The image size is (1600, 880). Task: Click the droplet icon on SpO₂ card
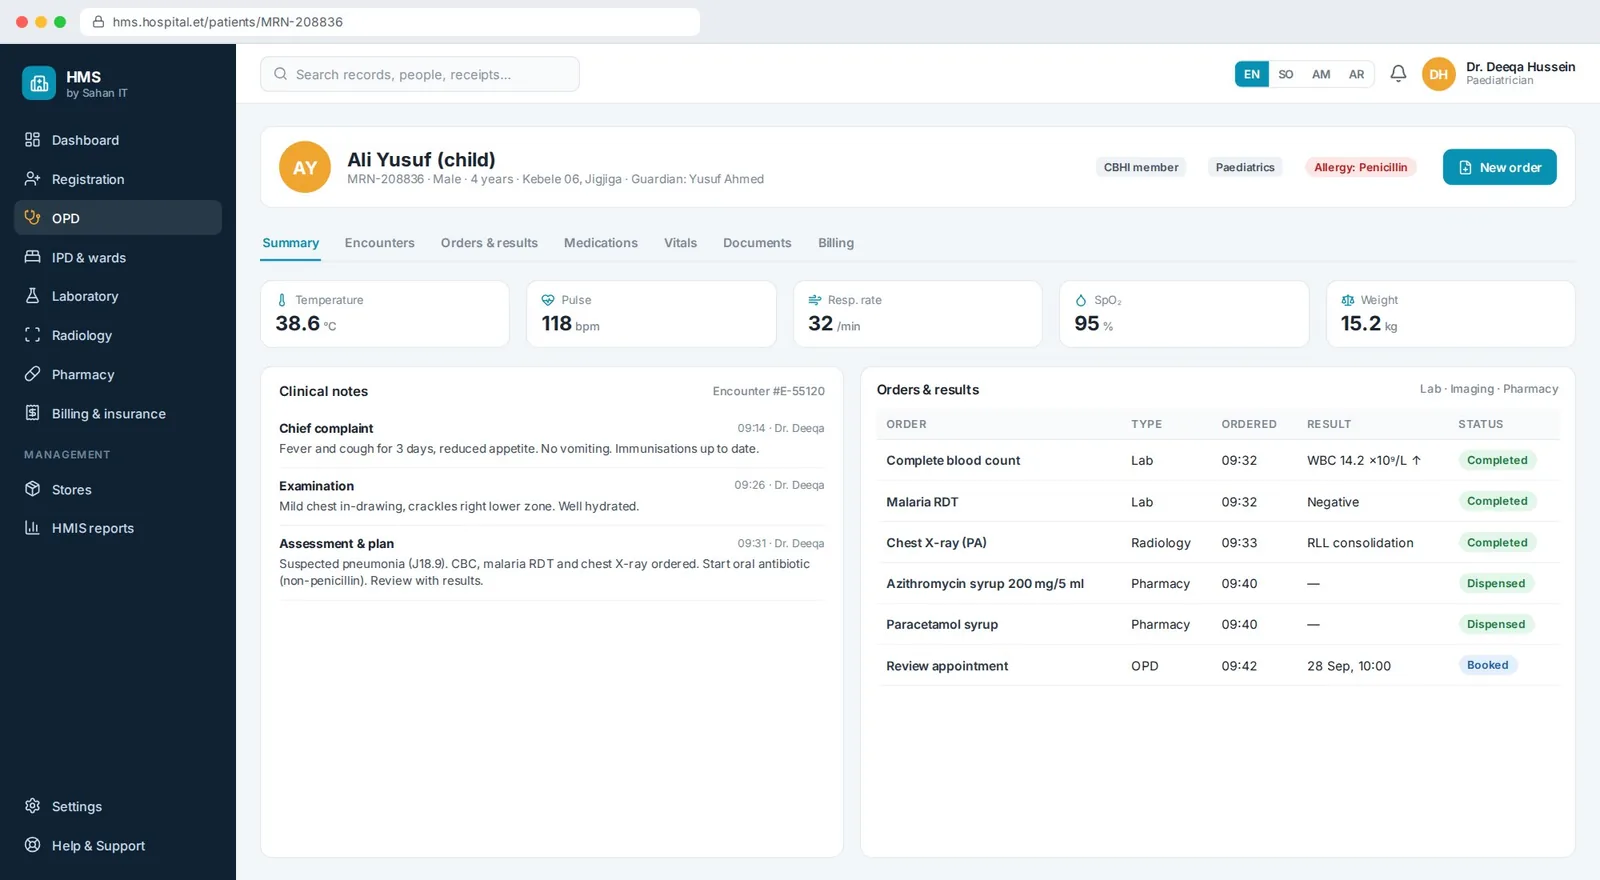(x=1081, y=300)
